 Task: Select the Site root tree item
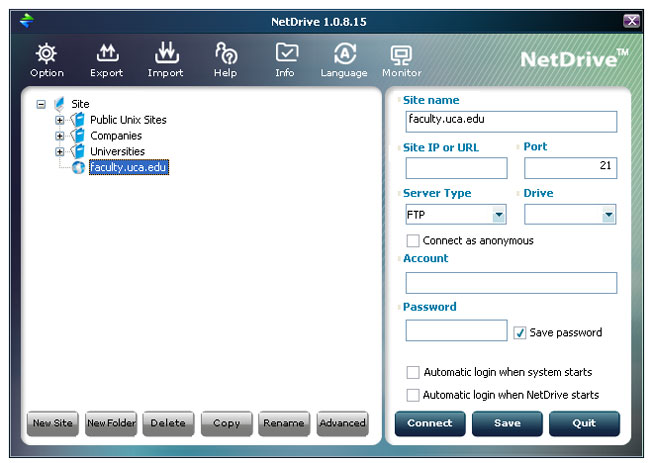[80, 104]
